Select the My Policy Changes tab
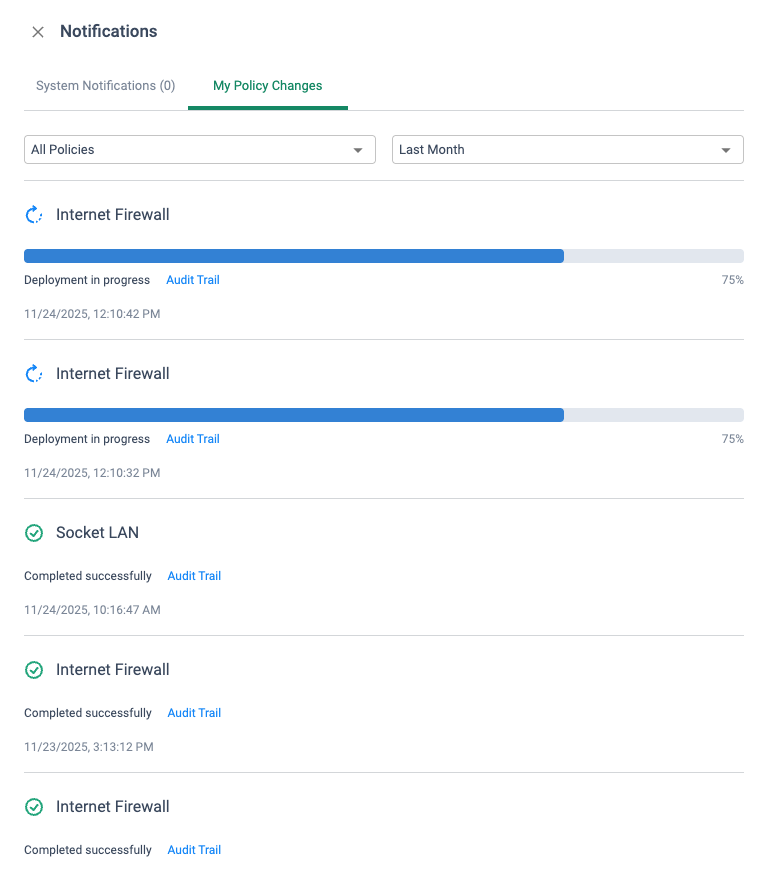This screenshot has width=760, height=875. (268, 86)
